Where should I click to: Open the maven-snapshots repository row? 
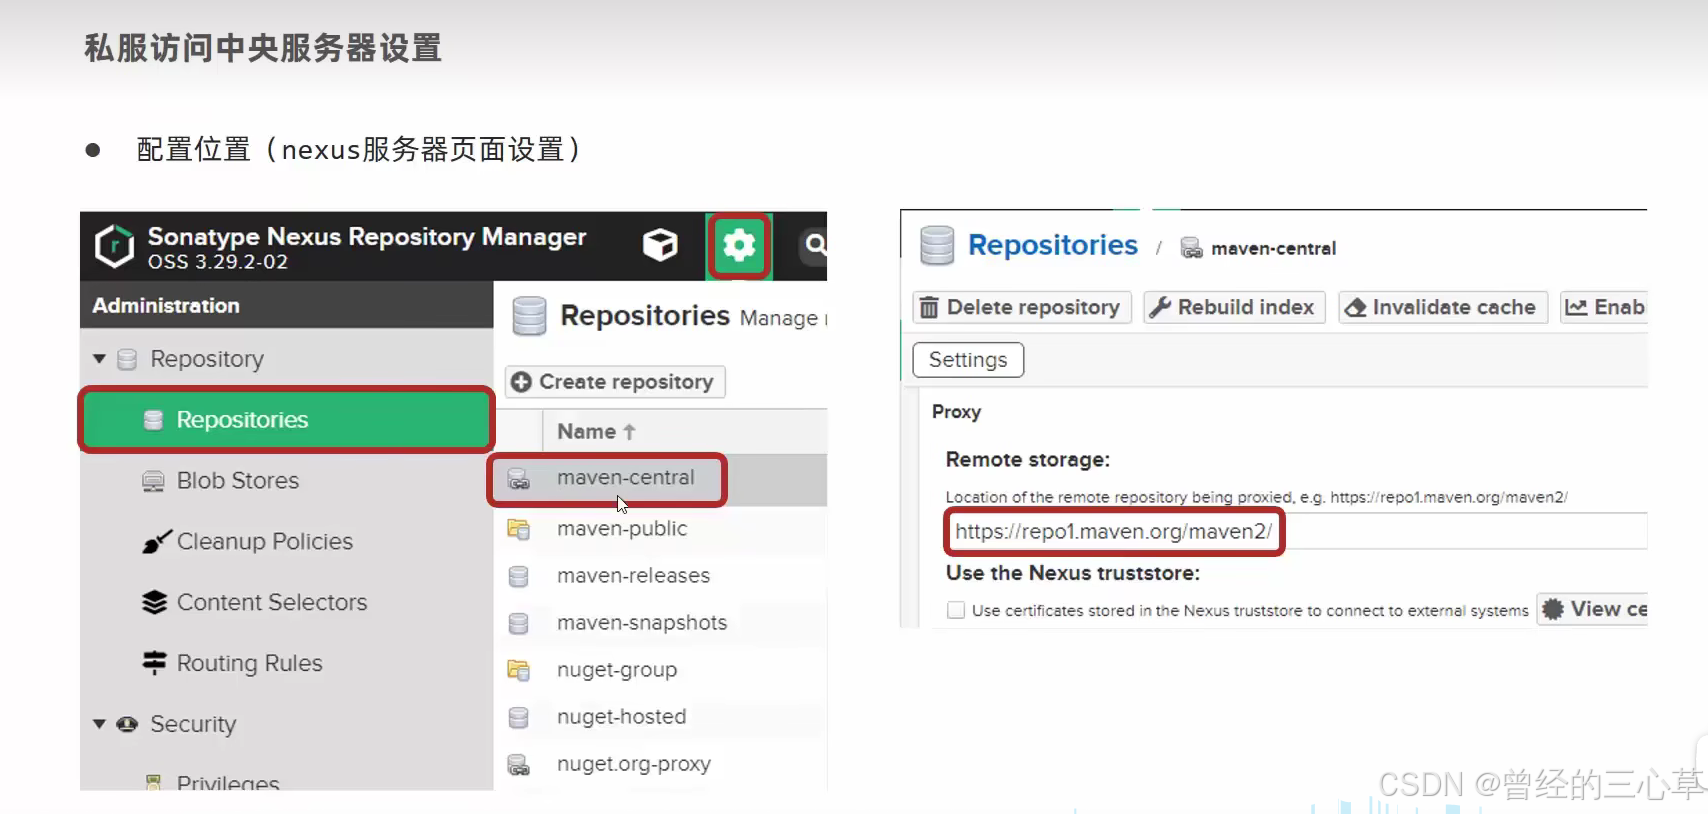click(x=662, y=623)
